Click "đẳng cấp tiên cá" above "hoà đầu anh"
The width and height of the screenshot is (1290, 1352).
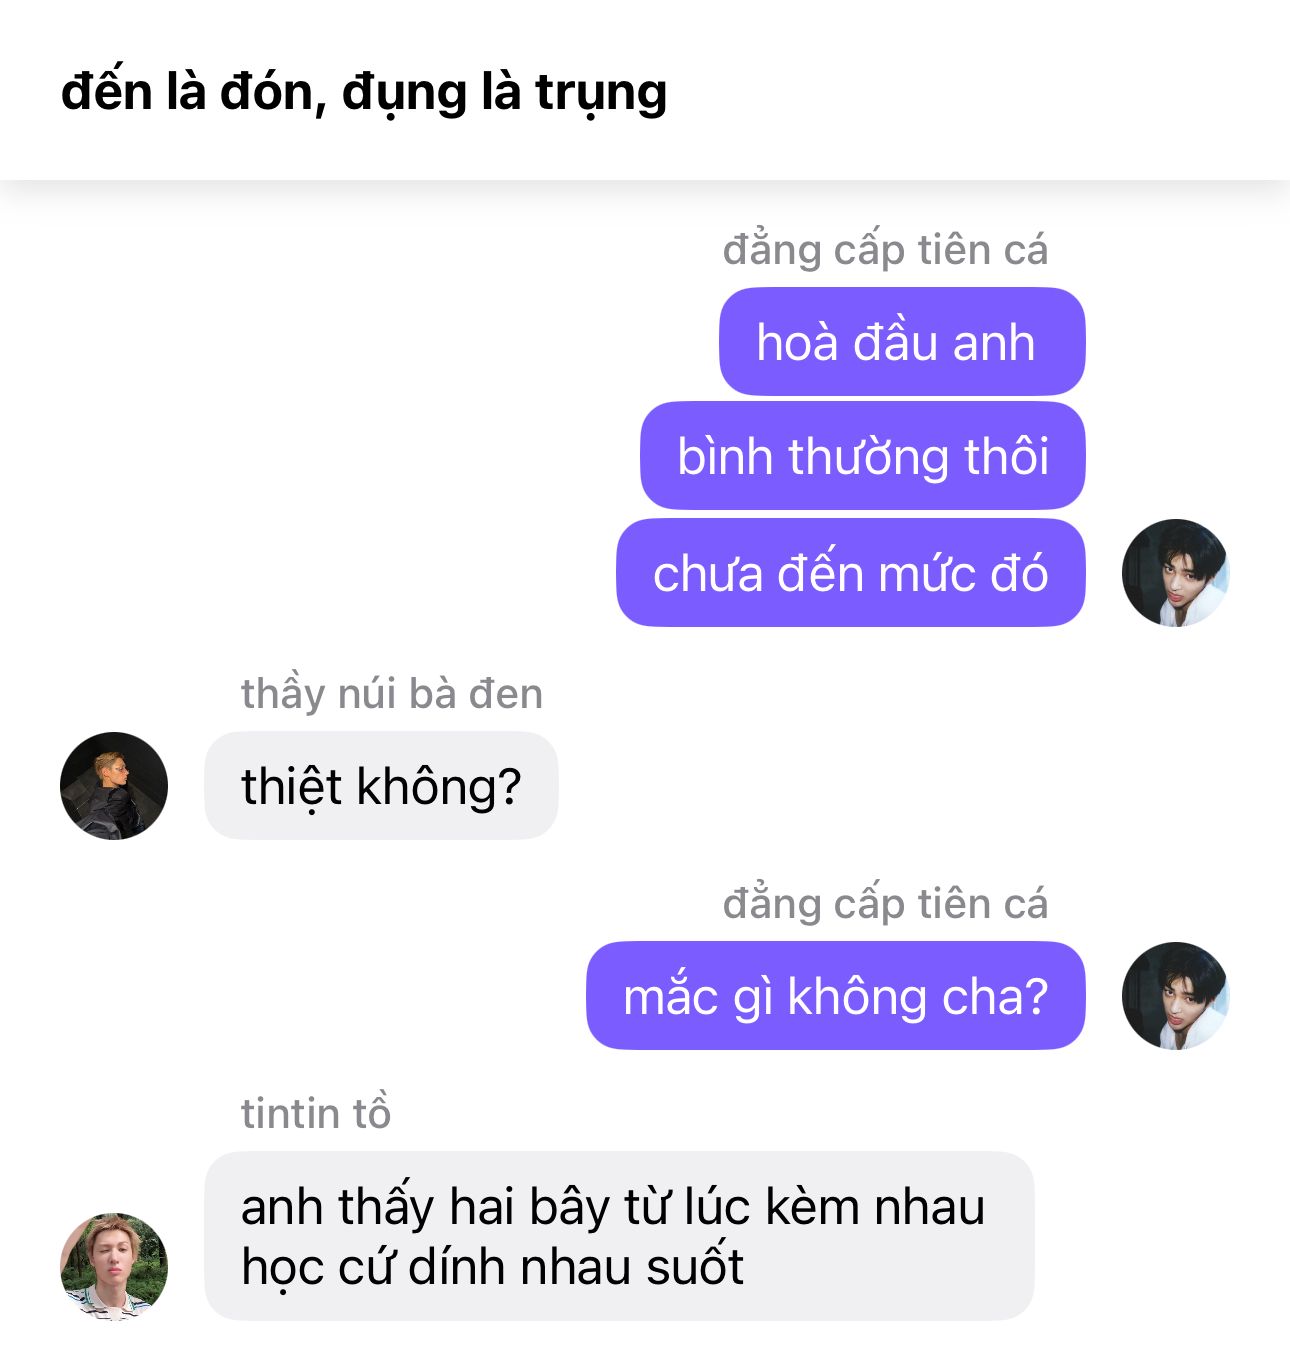886,250
